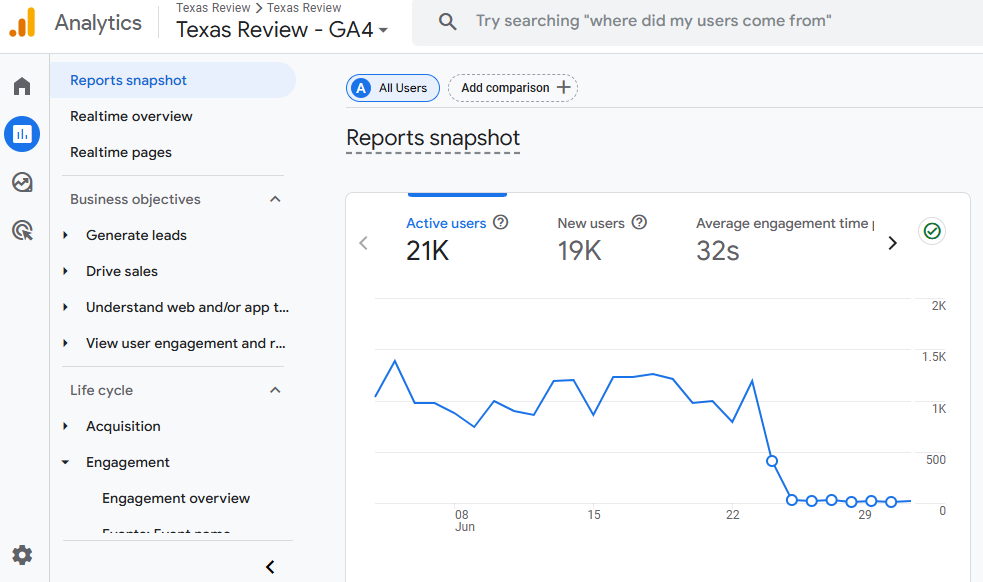Screen dimensions: 983x582
Task: Click the Google Analytics logo
Action: 23,23
